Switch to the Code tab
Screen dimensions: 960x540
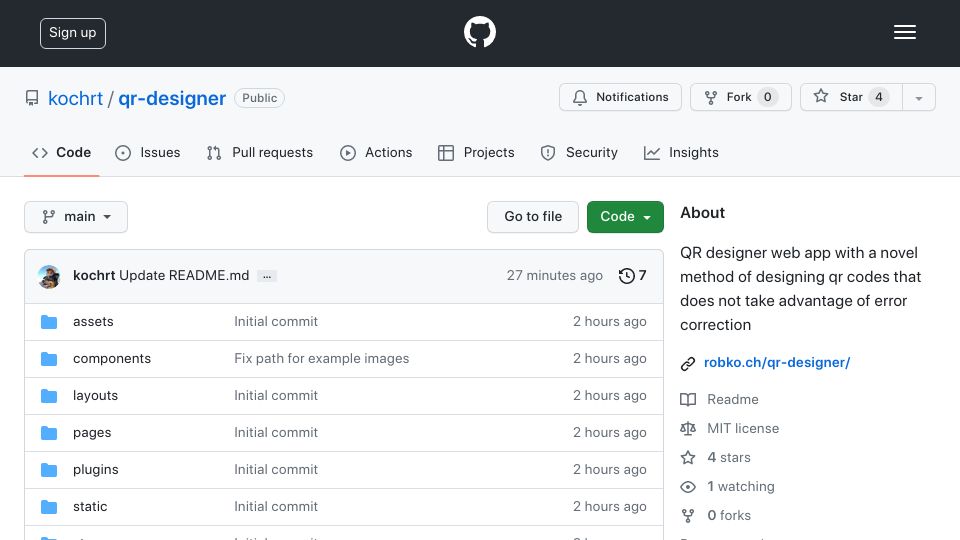[61, 152]
